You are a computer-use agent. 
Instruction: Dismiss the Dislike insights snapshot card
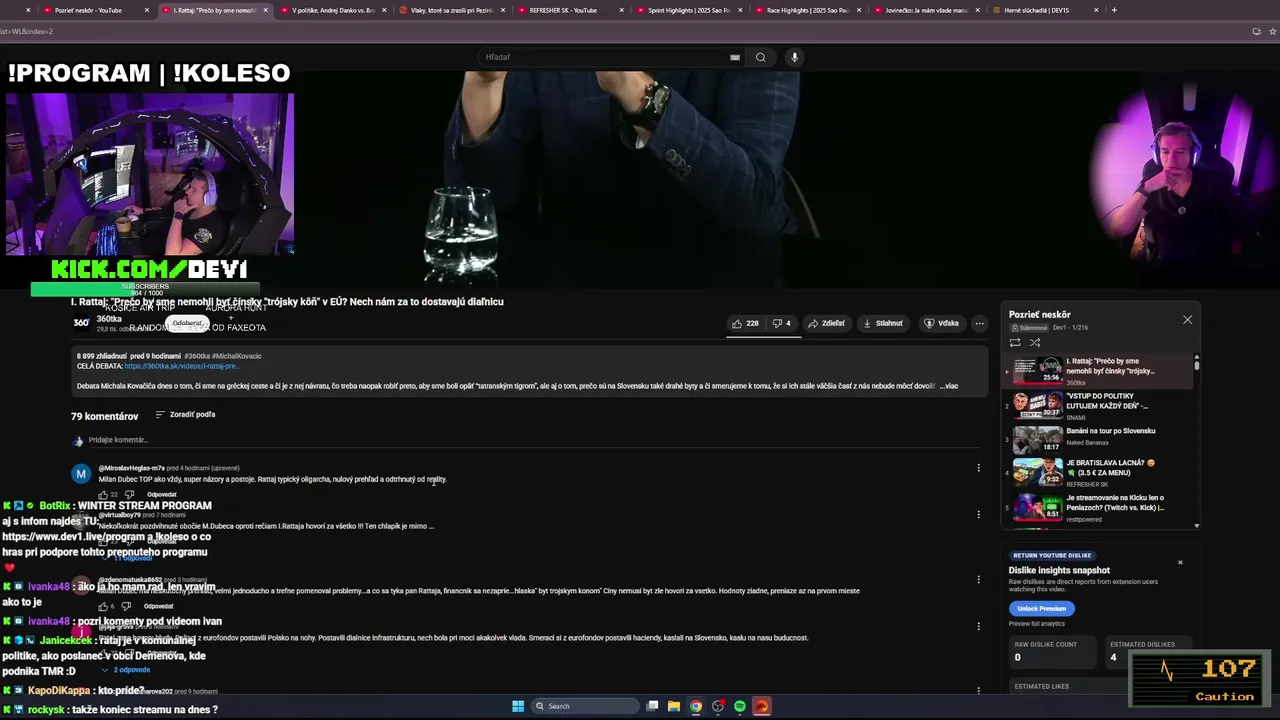point(1180,563)
